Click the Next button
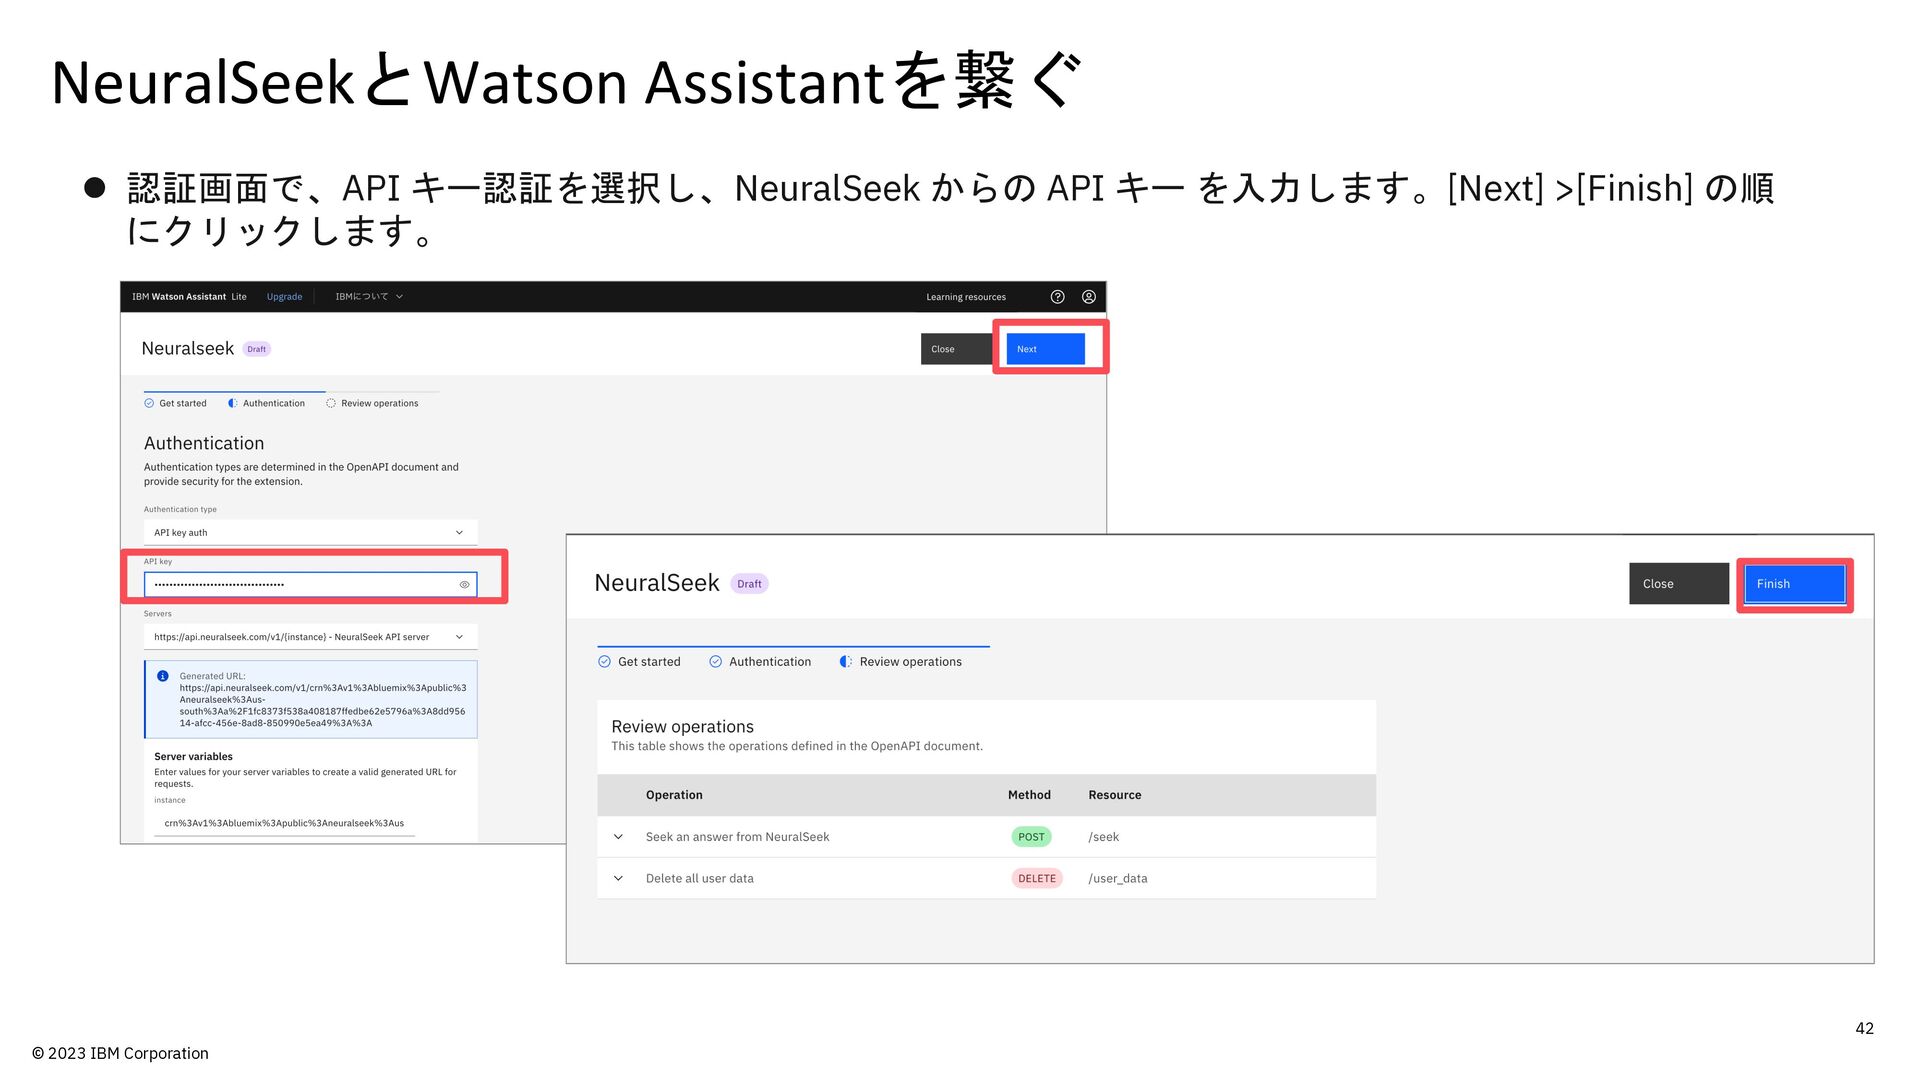 [1045, 349]
